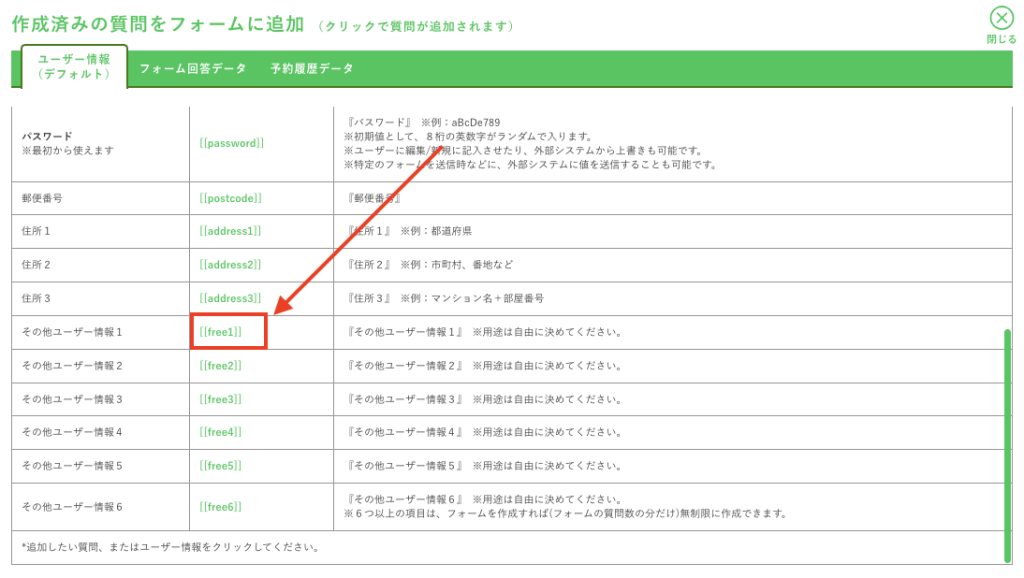Open the 予約履歴データ tab
Screen dimensions: 1024x578
pos(311,69)
